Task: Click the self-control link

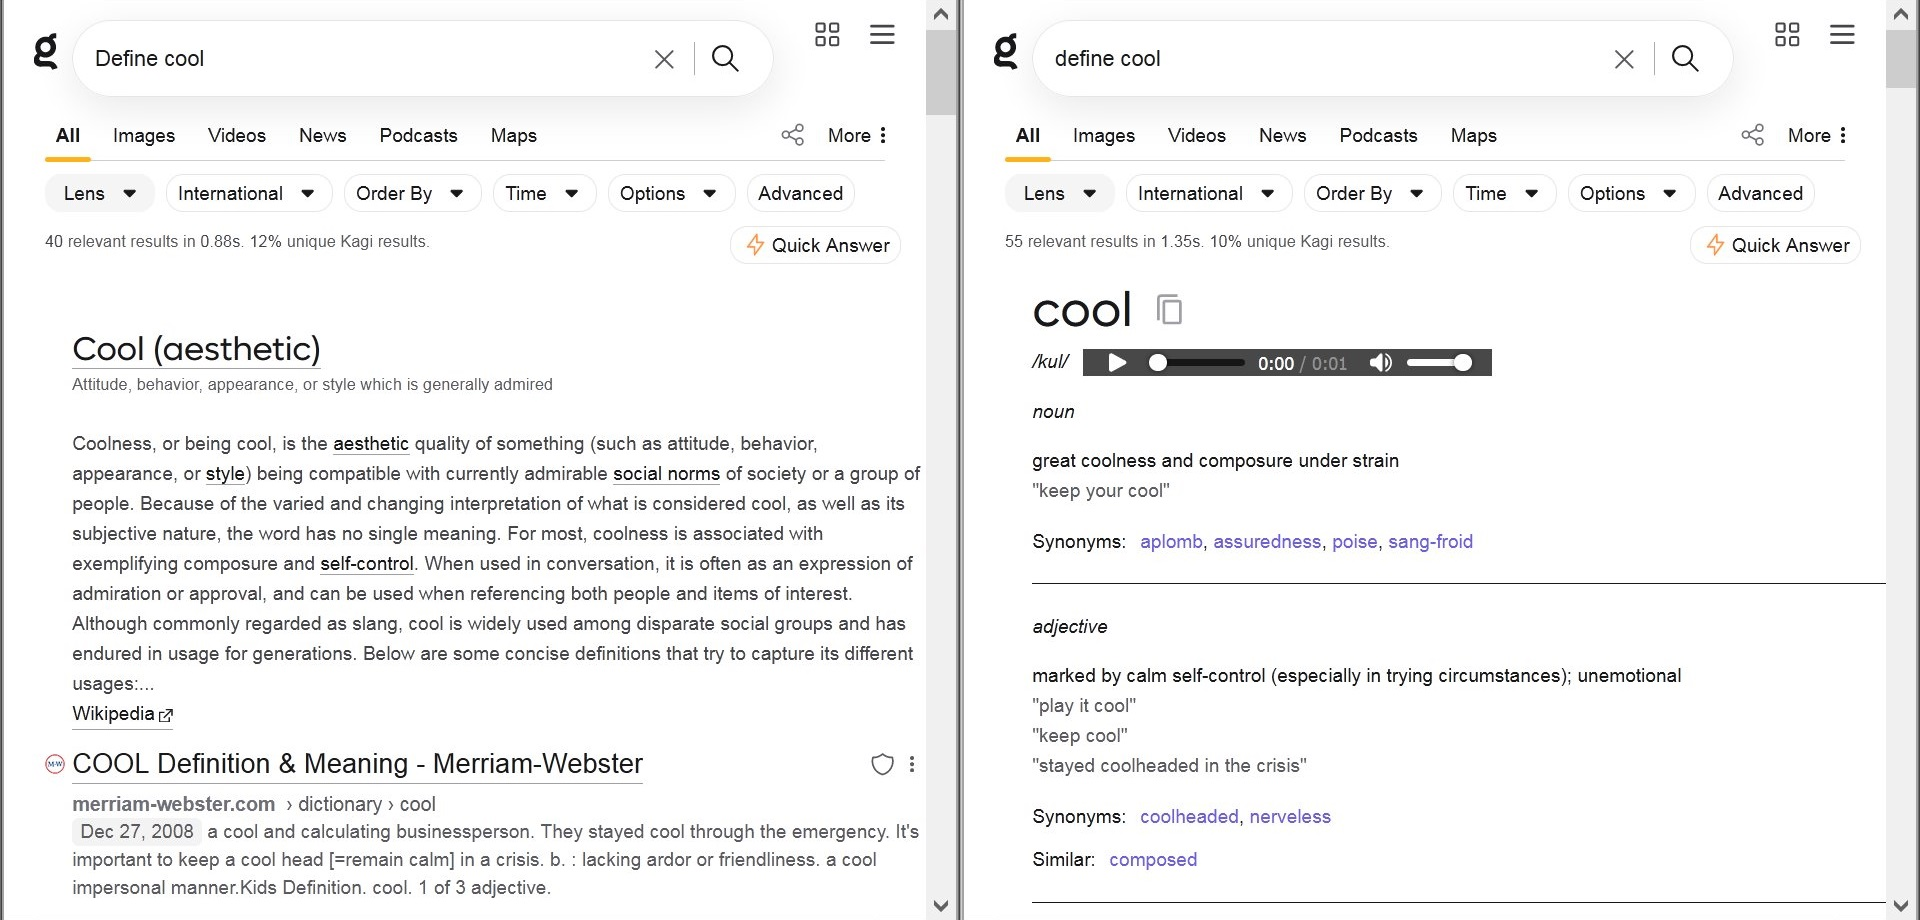Action: pyautogui.click(x=367, y=563)
